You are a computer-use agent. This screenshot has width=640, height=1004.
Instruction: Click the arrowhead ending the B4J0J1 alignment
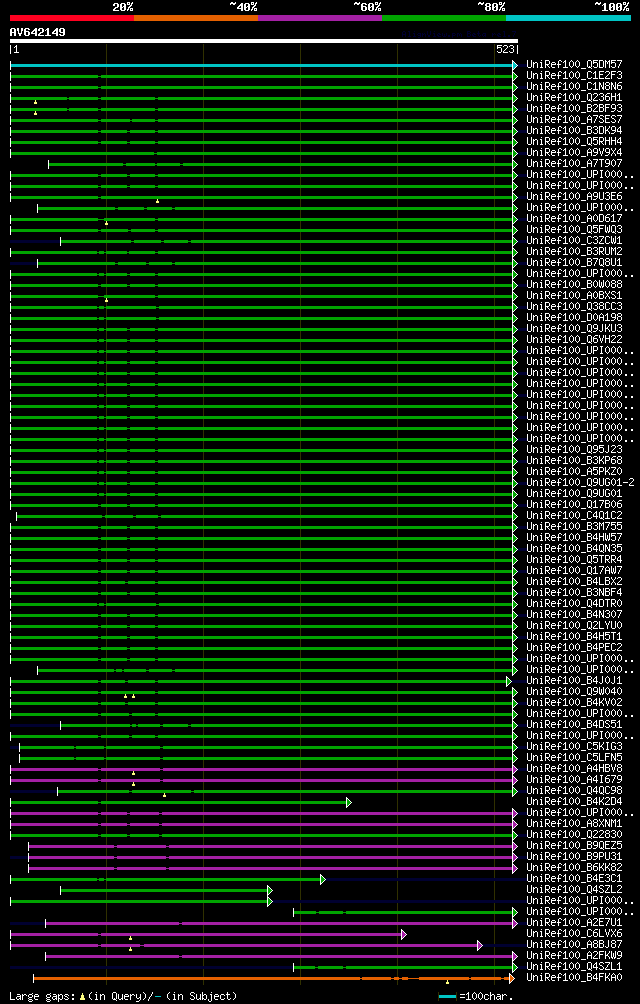click(509, 681)
